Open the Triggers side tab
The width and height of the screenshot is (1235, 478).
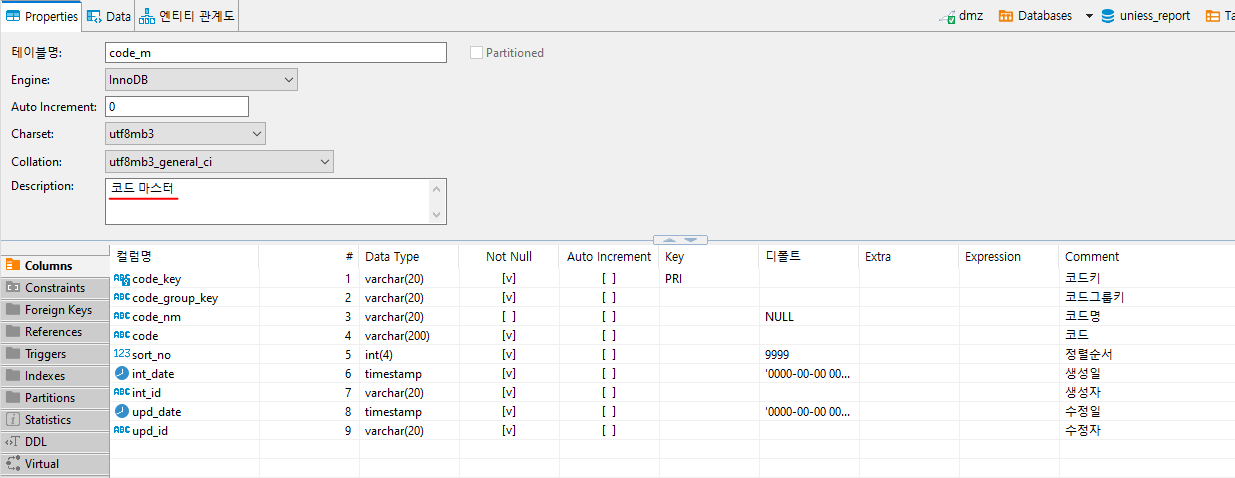coord(54,354)
